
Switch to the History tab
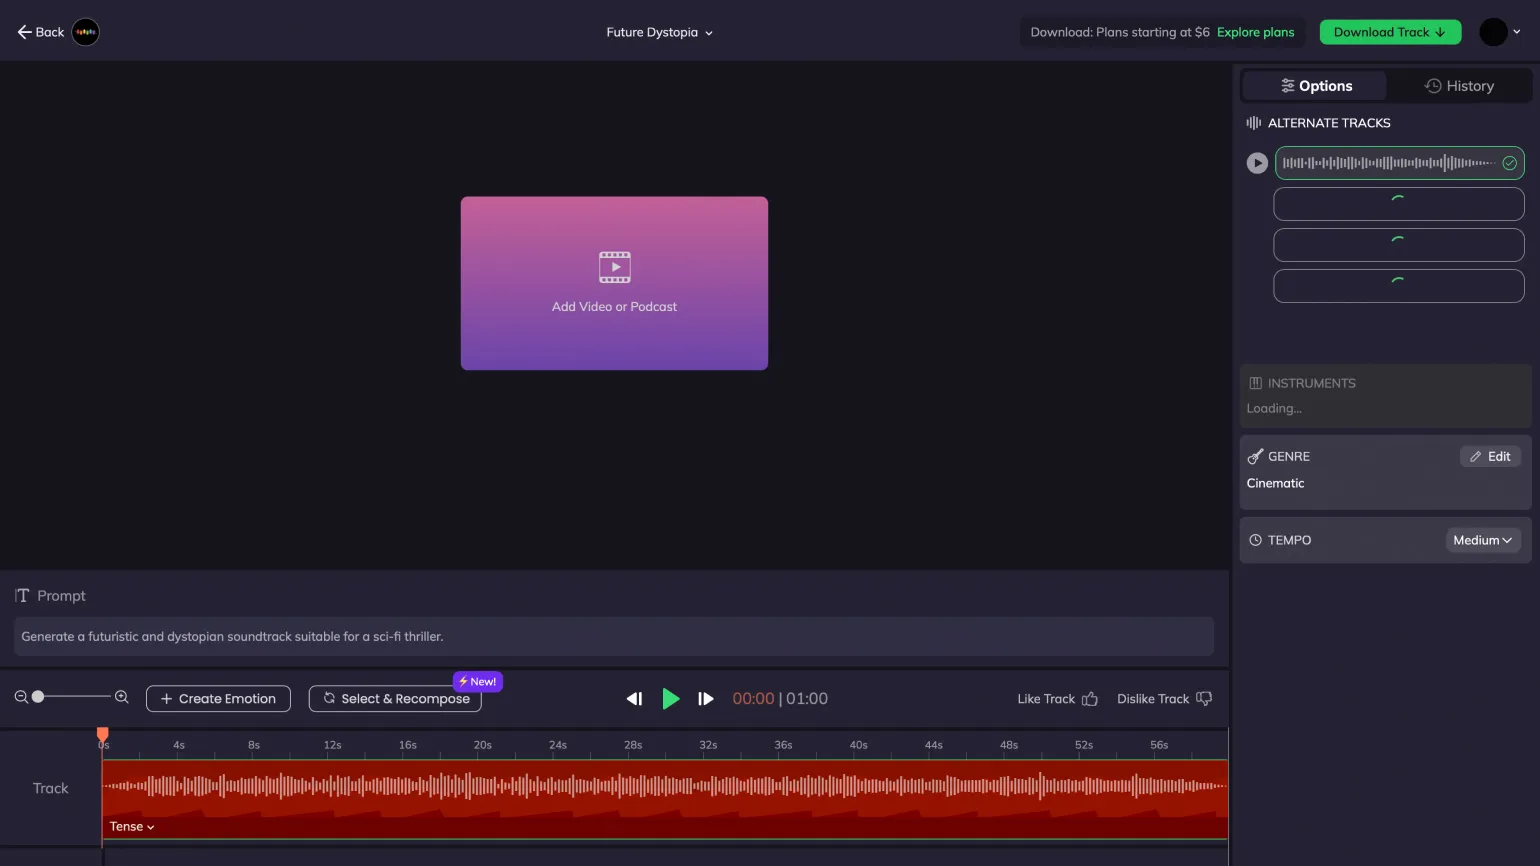(1459, 86)
